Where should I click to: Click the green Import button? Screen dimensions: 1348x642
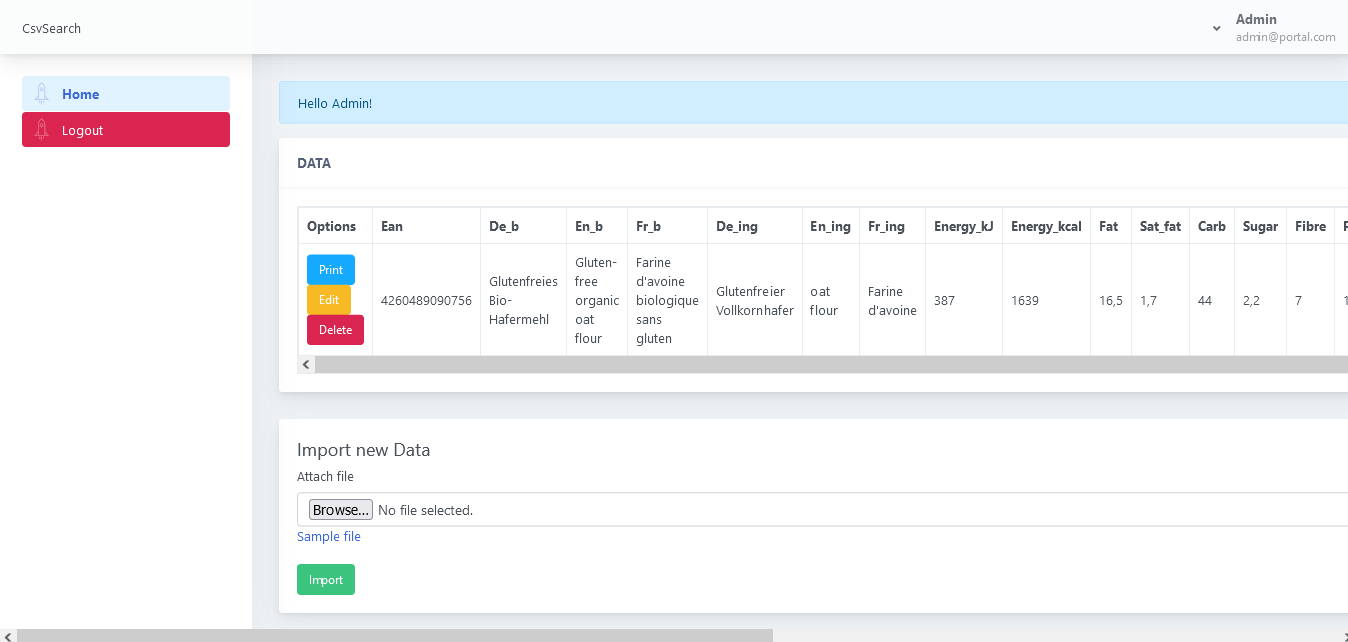[325, 579]
